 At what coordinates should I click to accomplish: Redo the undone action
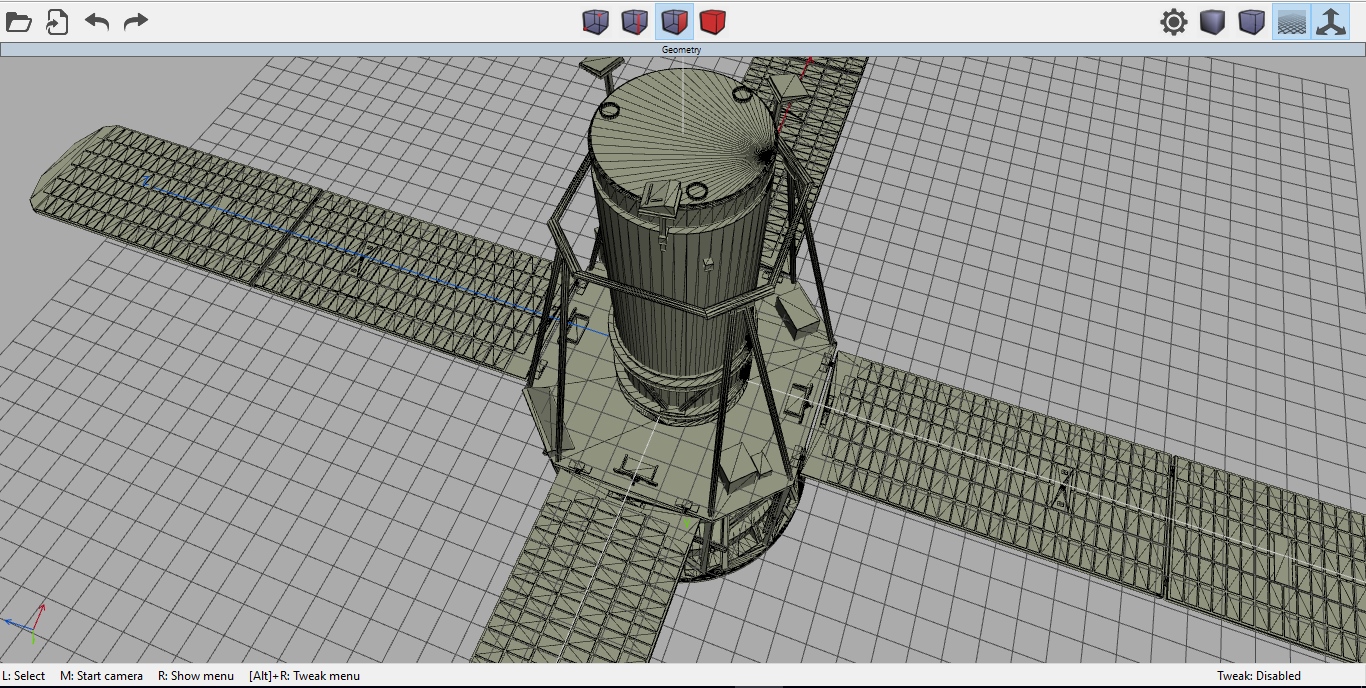click(136, 21)
